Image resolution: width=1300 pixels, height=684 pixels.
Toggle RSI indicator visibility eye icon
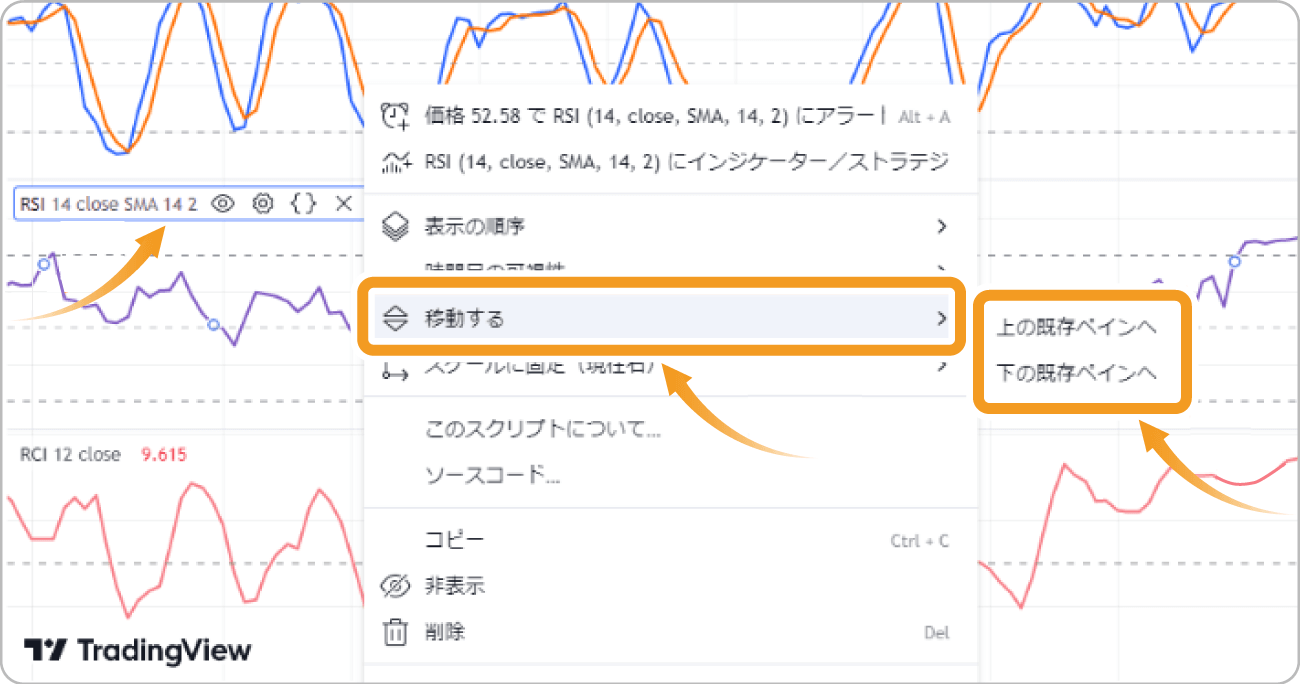(x=222, y=204)
